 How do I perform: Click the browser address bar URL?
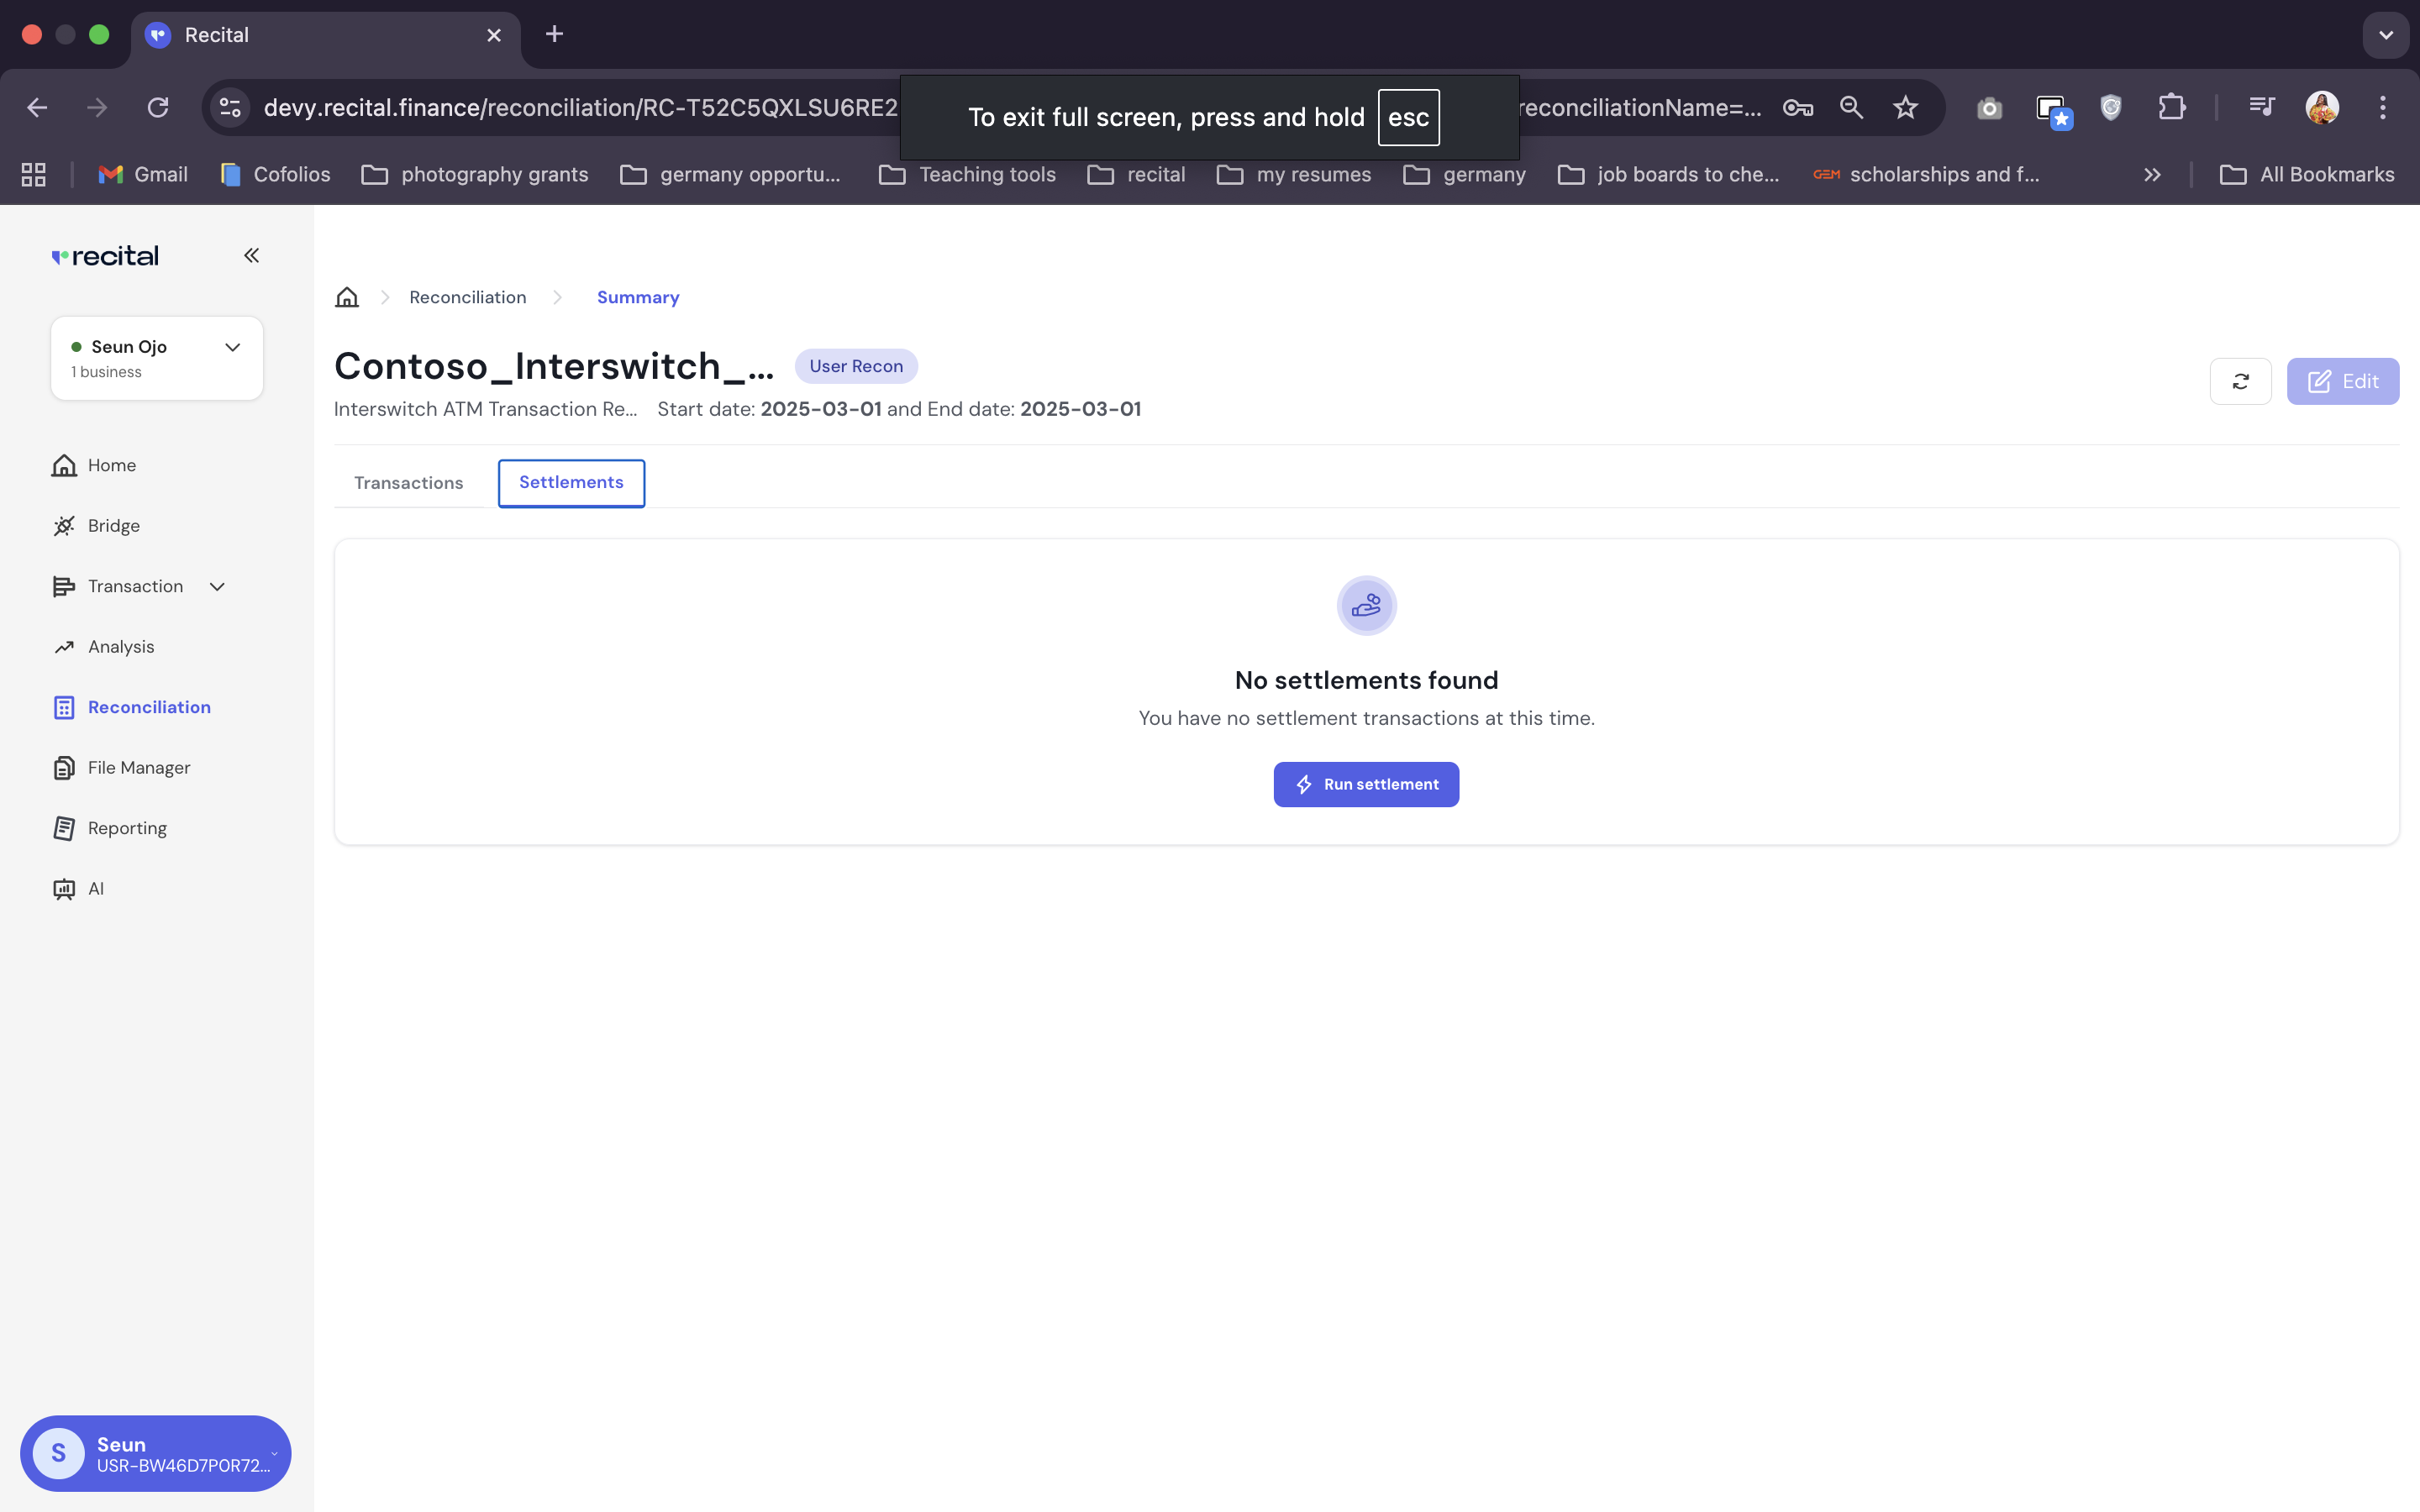coord(580,108)
